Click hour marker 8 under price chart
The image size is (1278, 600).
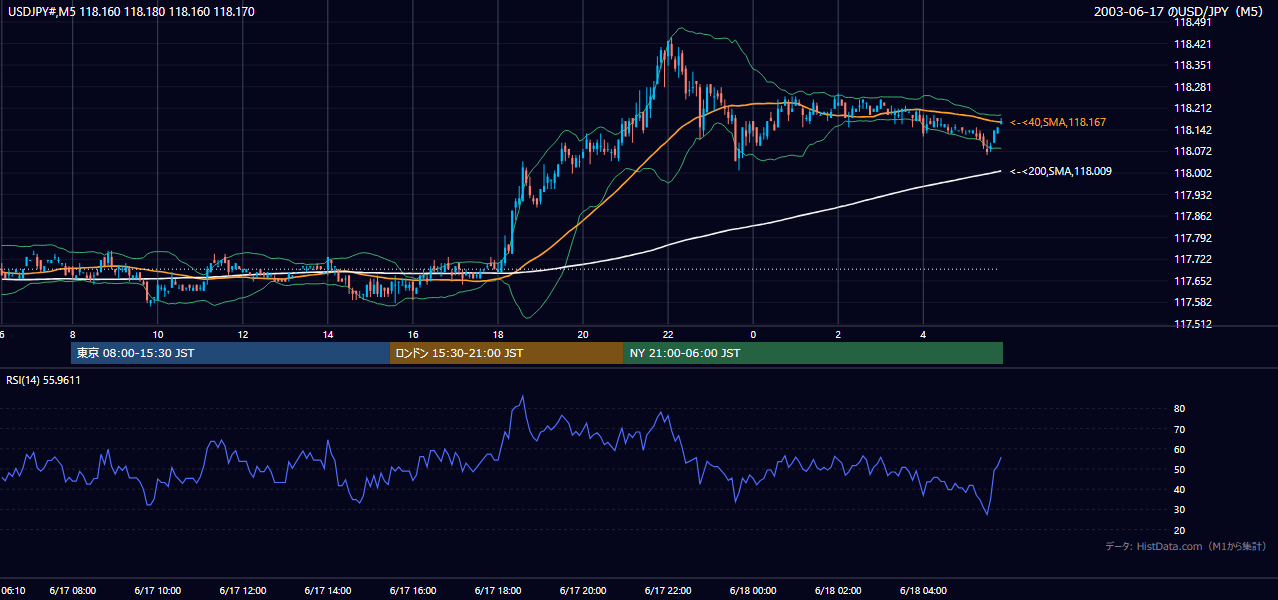(x=72, y=334)
